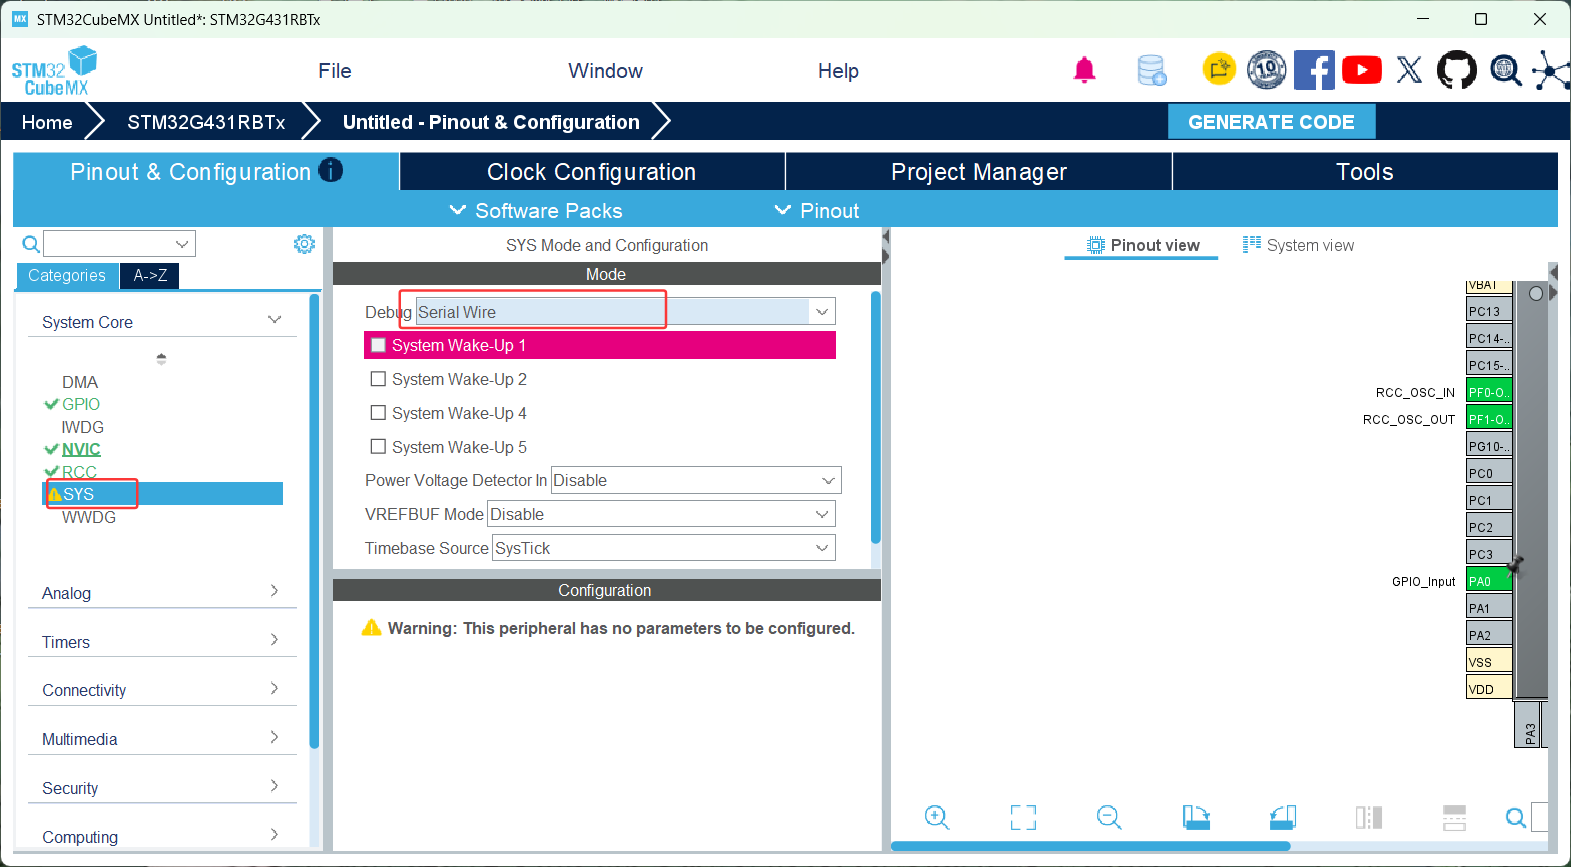This screenshot has width=1571, height=867.
Task: Switch to the Tools tab
Action: 1365,171
